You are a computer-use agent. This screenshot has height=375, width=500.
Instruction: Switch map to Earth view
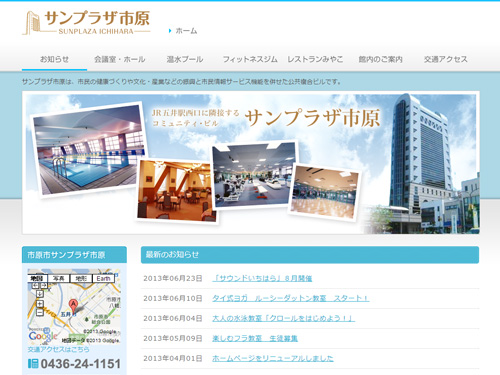point(103,278)
